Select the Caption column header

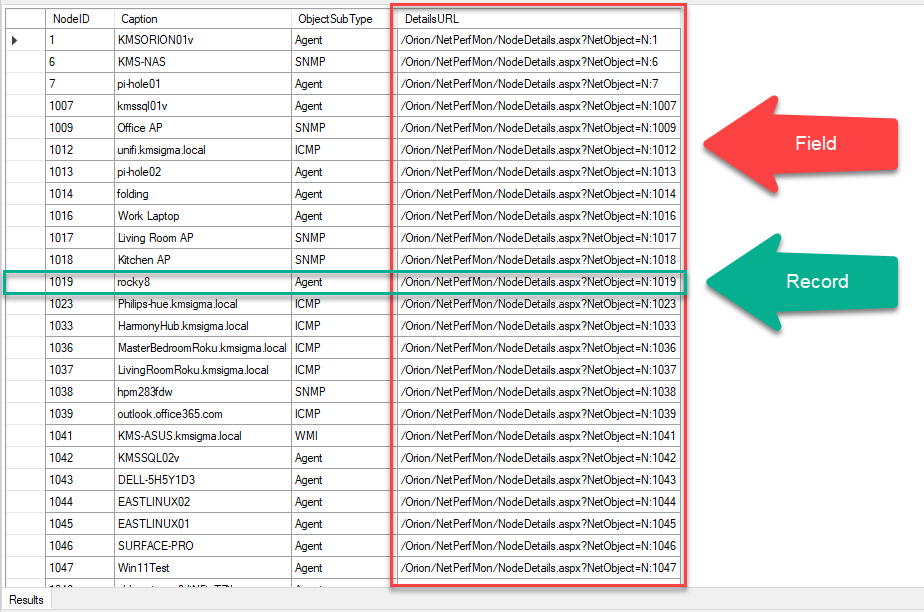point(202,19)
